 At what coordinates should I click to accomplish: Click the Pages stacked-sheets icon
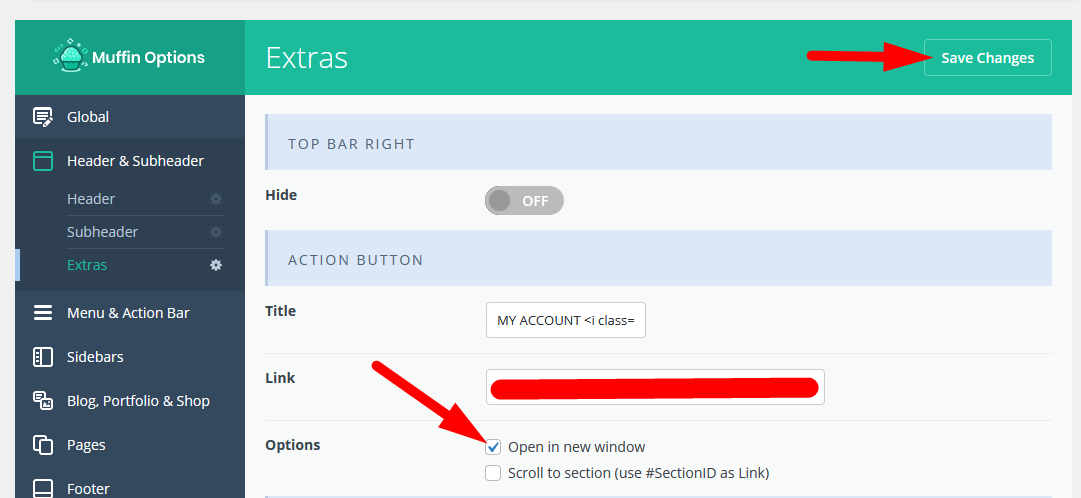(43, 445)
